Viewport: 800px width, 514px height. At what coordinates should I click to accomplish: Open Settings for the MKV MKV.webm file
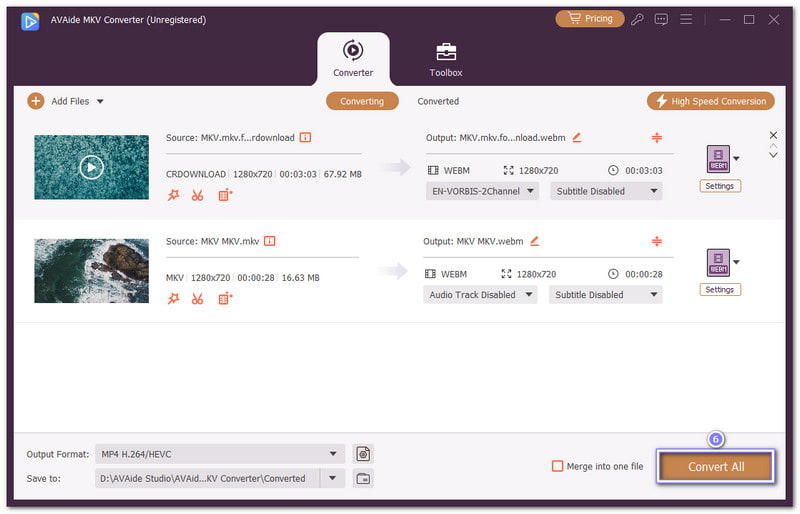pos(719,289)
